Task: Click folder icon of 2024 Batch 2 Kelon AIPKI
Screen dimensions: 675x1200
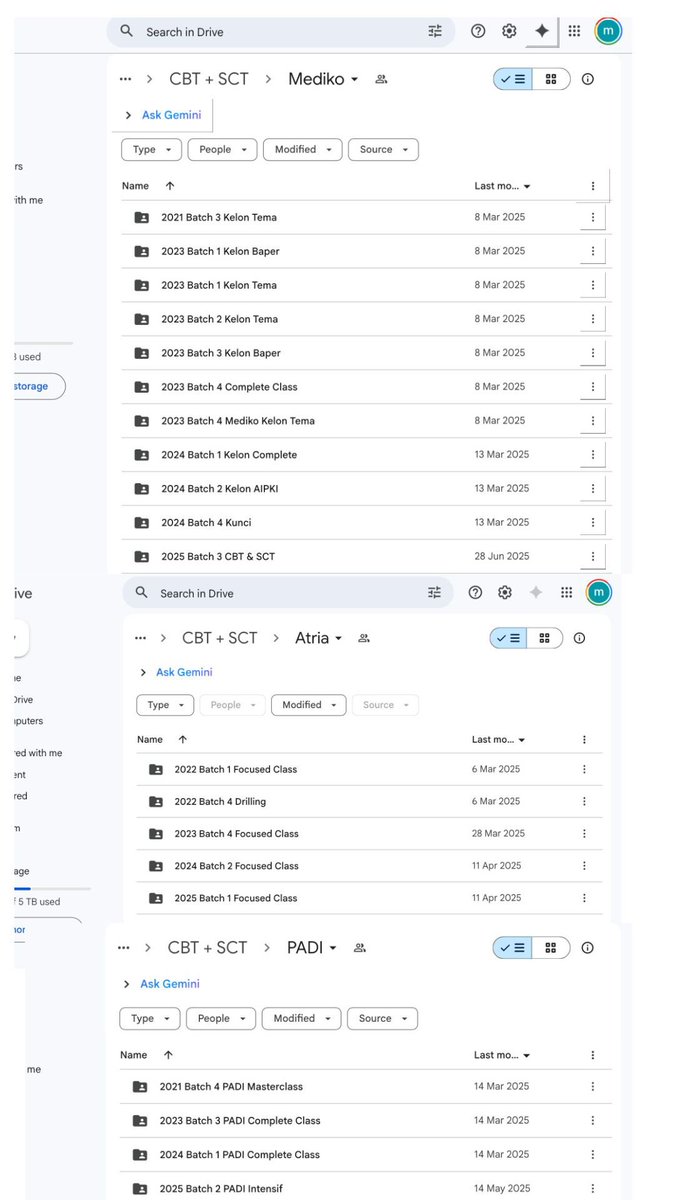Action: click(142, 489)
